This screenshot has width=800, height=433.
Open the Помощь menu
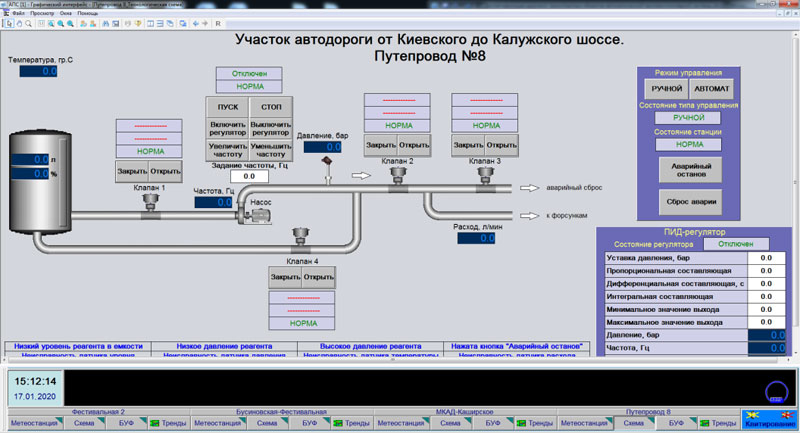(88, 13)
